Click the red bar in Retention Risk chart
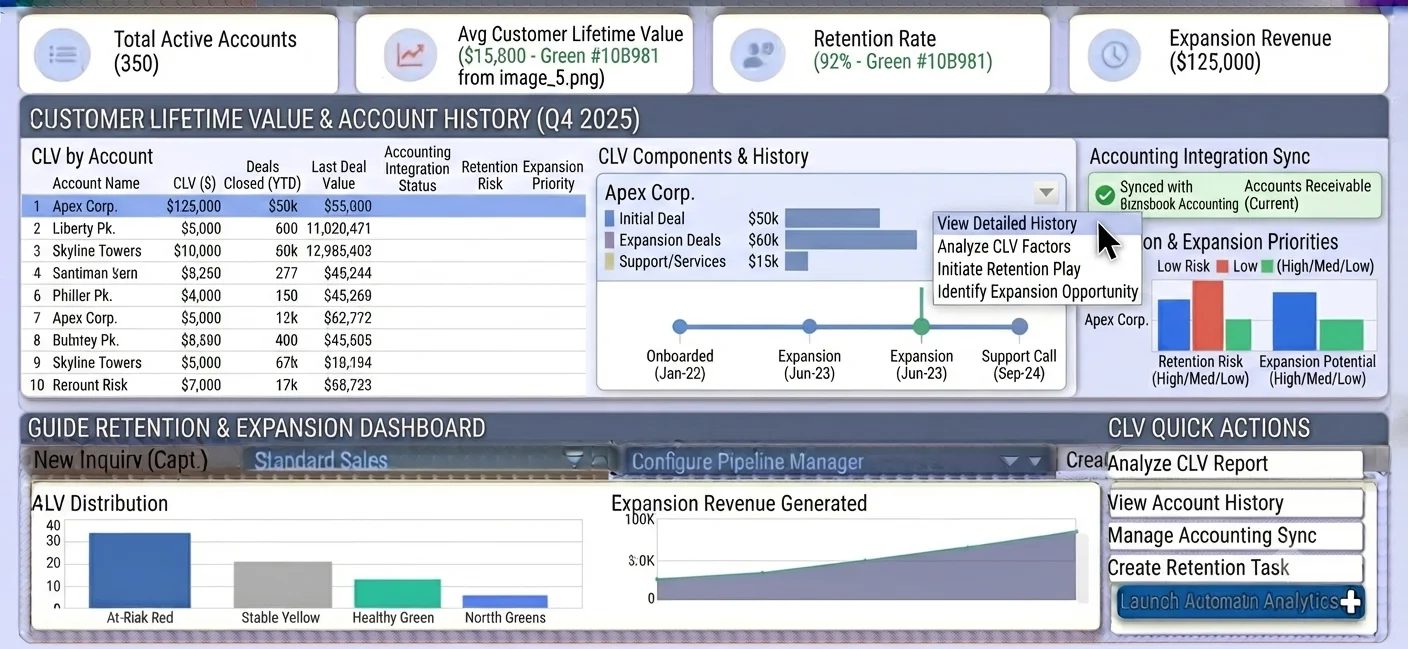Screen dimensions: 1408x649 point(1208,315)
